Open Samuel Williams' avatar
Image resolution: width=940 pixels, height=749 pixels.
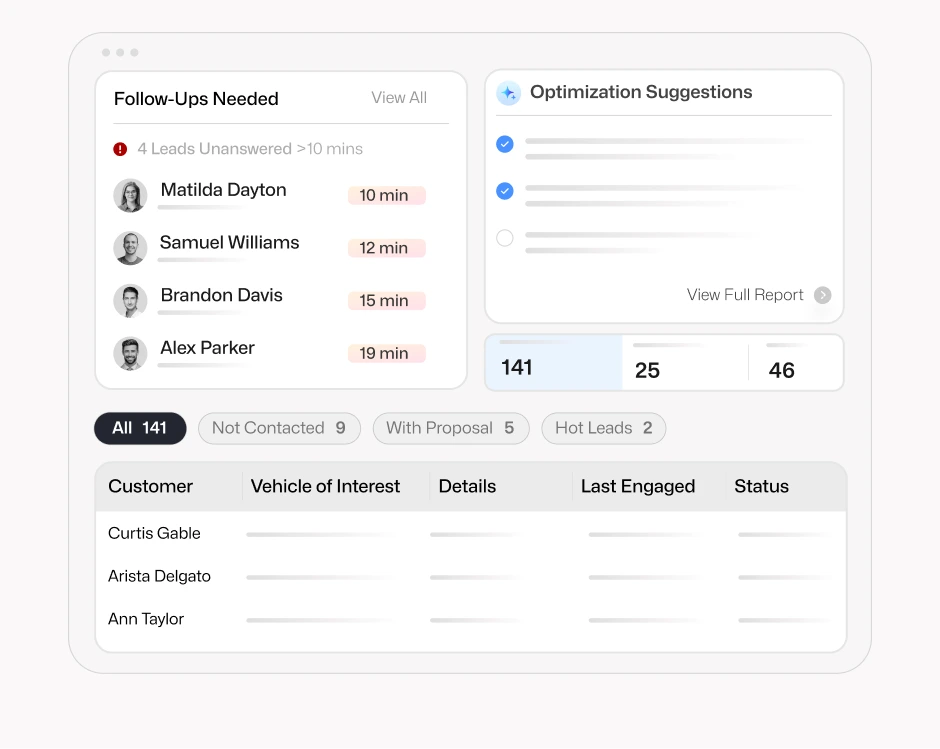tap(130, 248)
